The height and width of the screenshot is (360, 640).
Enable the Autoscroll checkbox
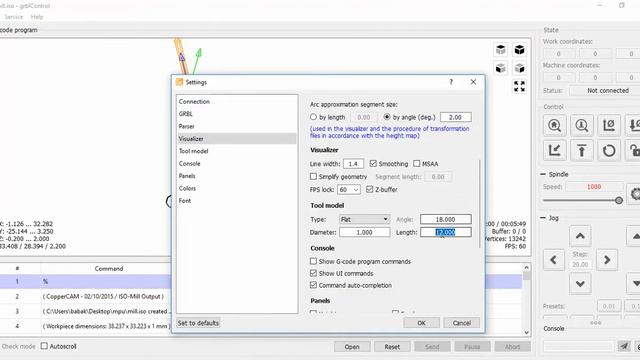(44, 346)
